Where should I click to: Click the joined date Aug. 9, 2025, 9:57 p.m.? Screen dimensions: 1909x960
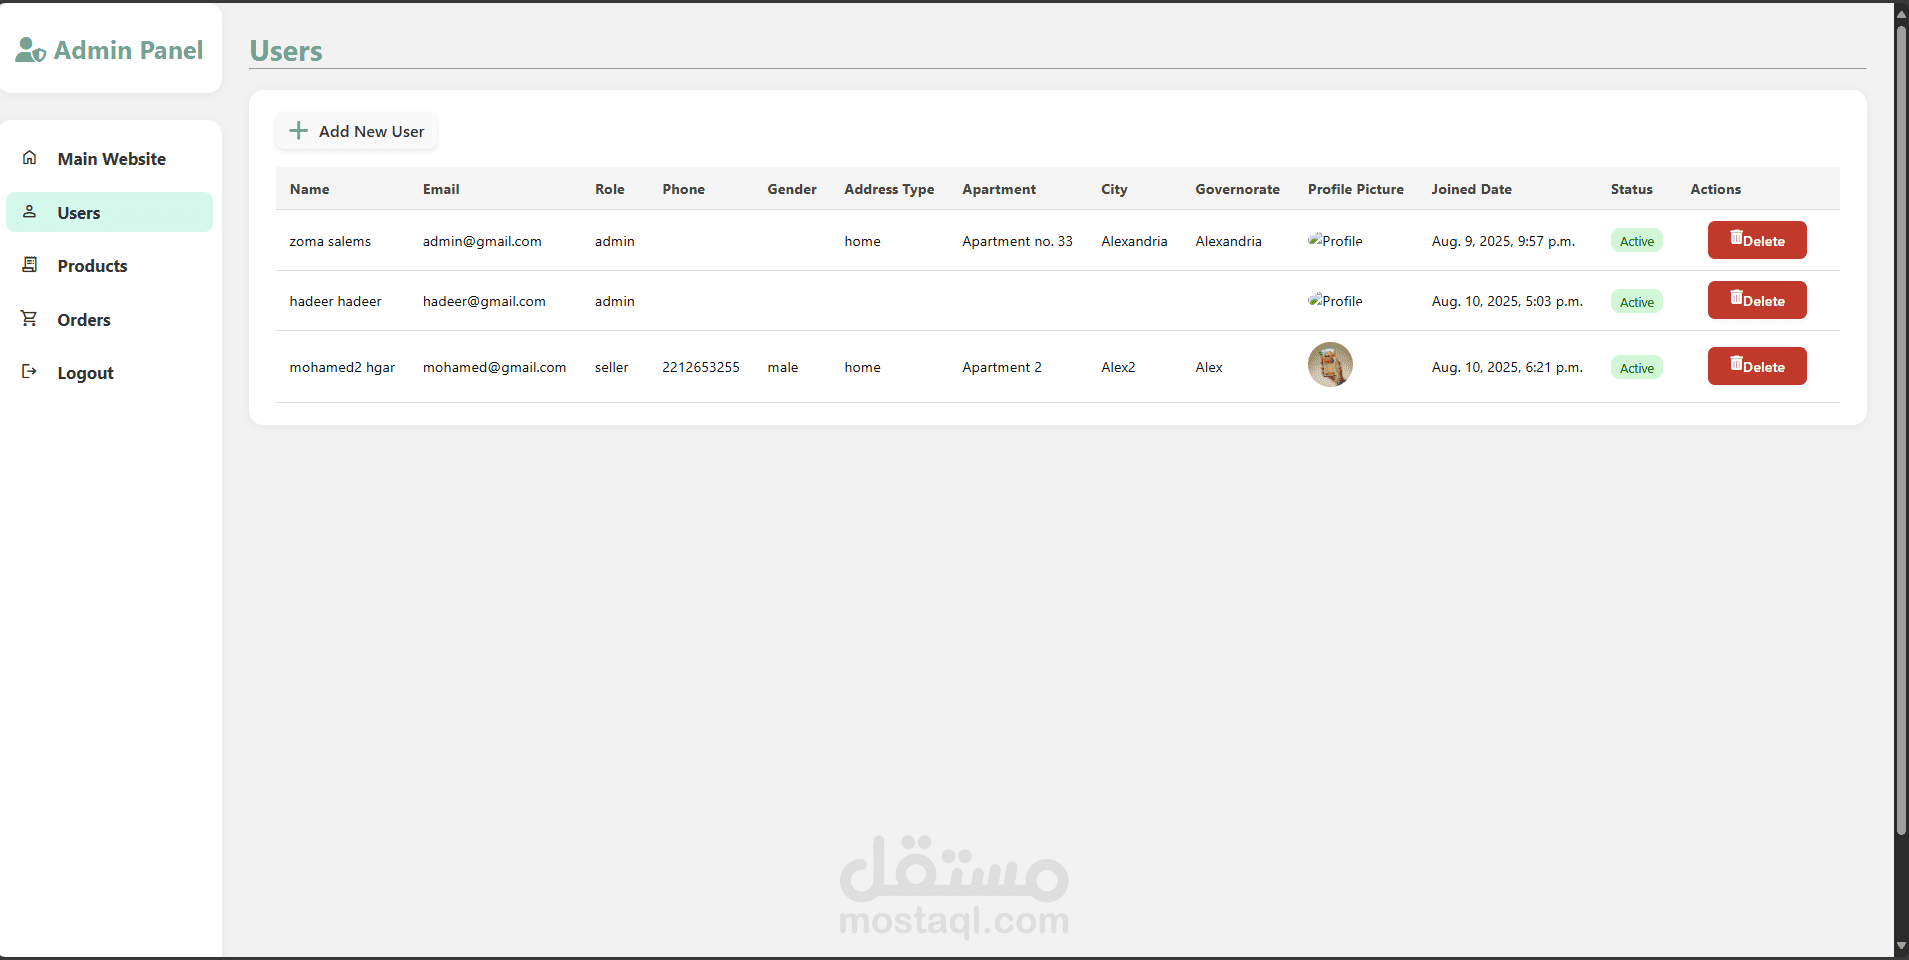coord(1503,241)
